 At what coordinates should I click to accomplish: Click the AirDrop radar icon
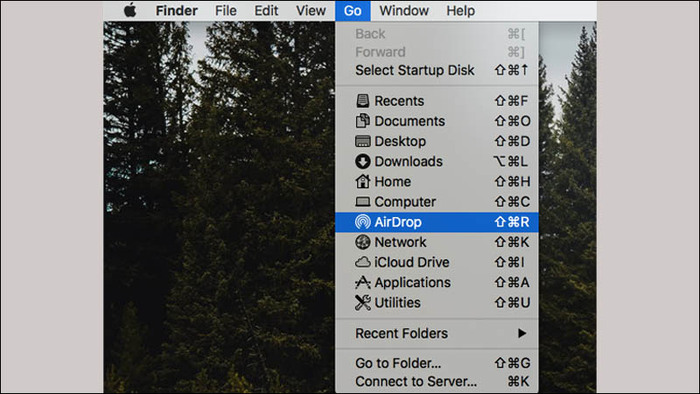362,222
